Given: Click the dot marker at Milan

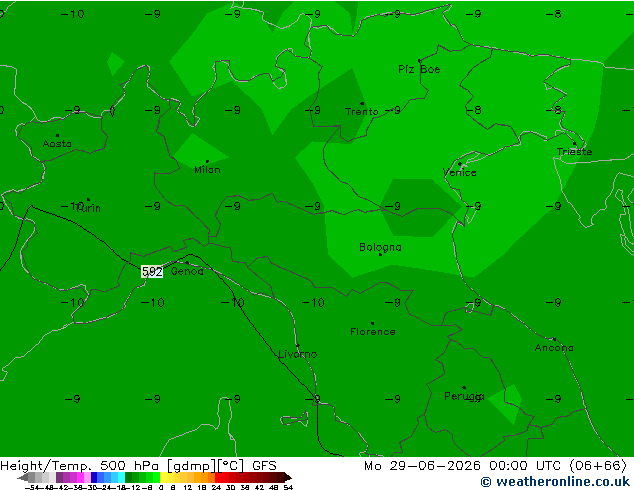Looking at the screenshot, I should (x=207, y=161).
